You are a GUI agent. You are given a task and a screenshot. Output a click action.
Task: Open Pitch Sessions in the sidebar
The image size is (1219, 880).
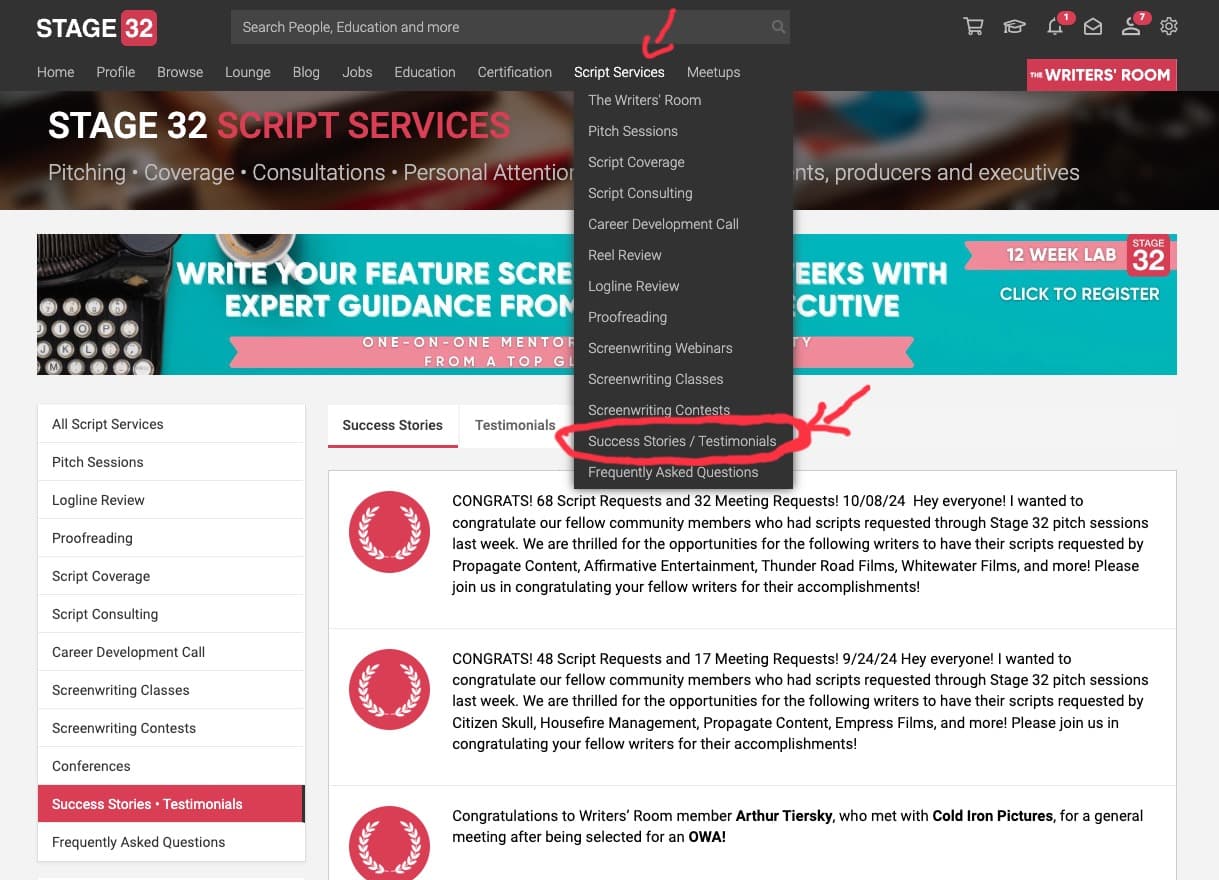[171, 462]
